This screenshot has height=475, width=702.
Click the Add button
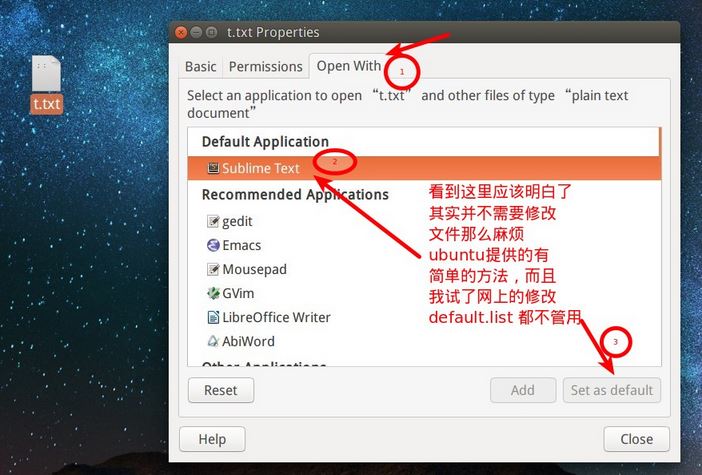pyautogui.click(x=523, y=390)
